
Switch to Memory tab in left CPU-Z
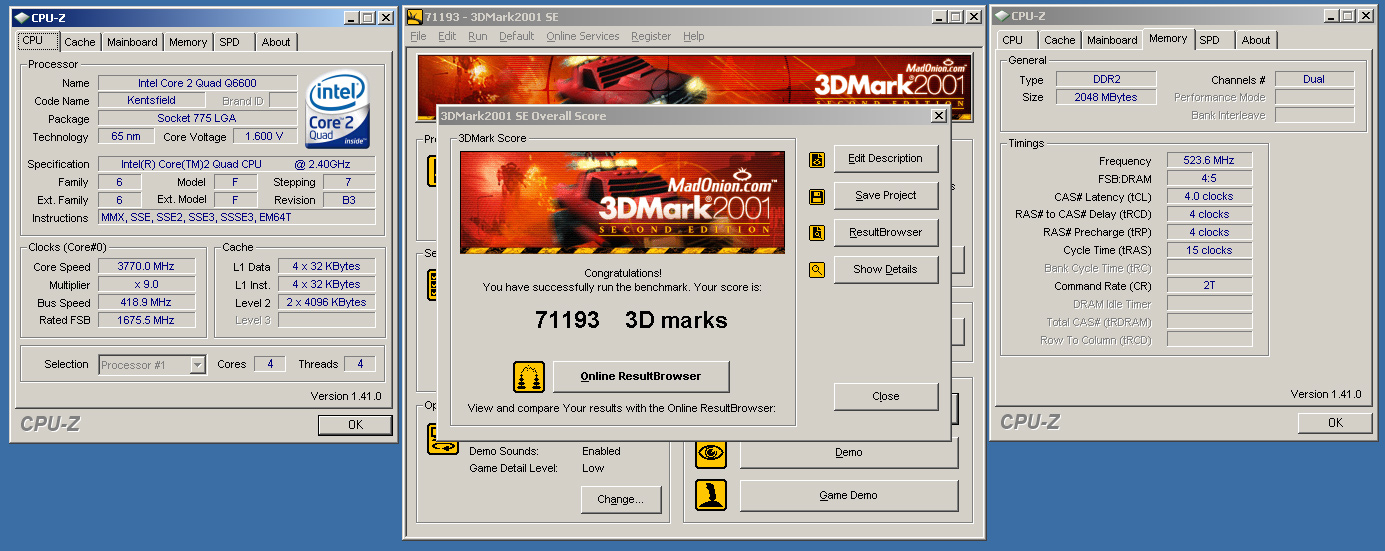(188, 42)
